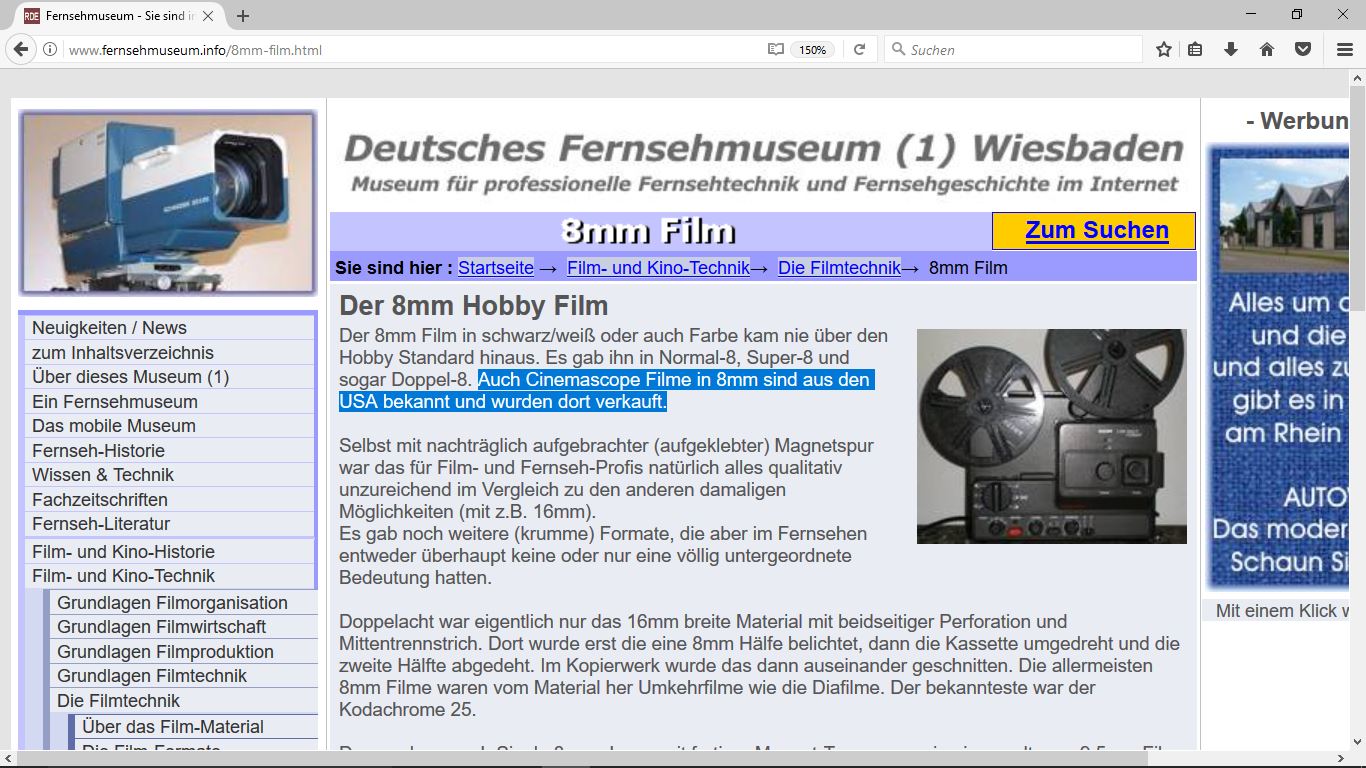Open the Die Filmtechnik breadcrumb link
This screenshot has height=768, width=1366.
839,268
